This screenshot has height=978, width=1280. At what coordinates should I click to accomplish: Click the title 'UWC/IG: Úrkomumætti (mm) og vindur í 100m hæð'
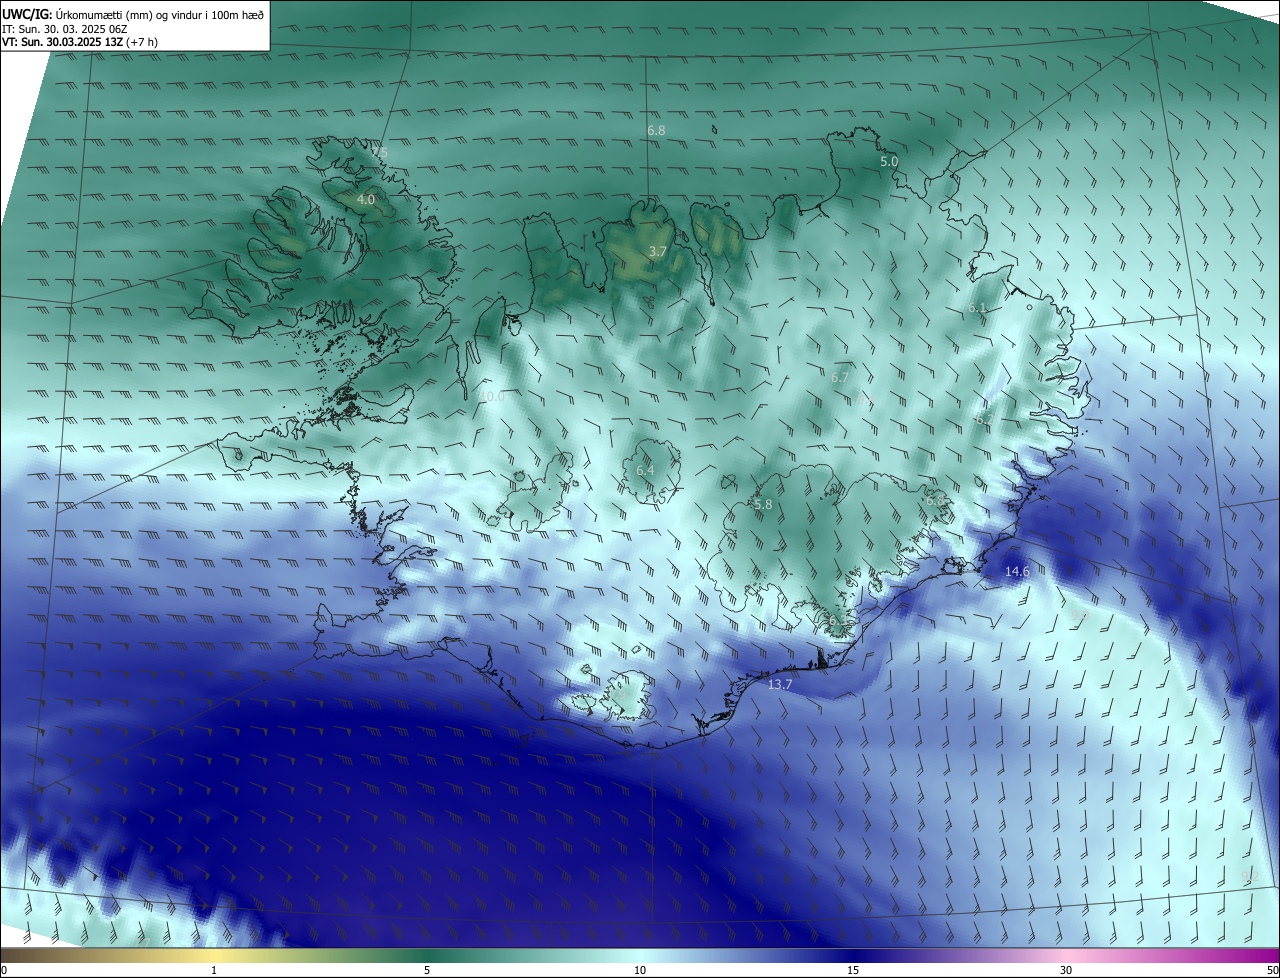point(133,14)
